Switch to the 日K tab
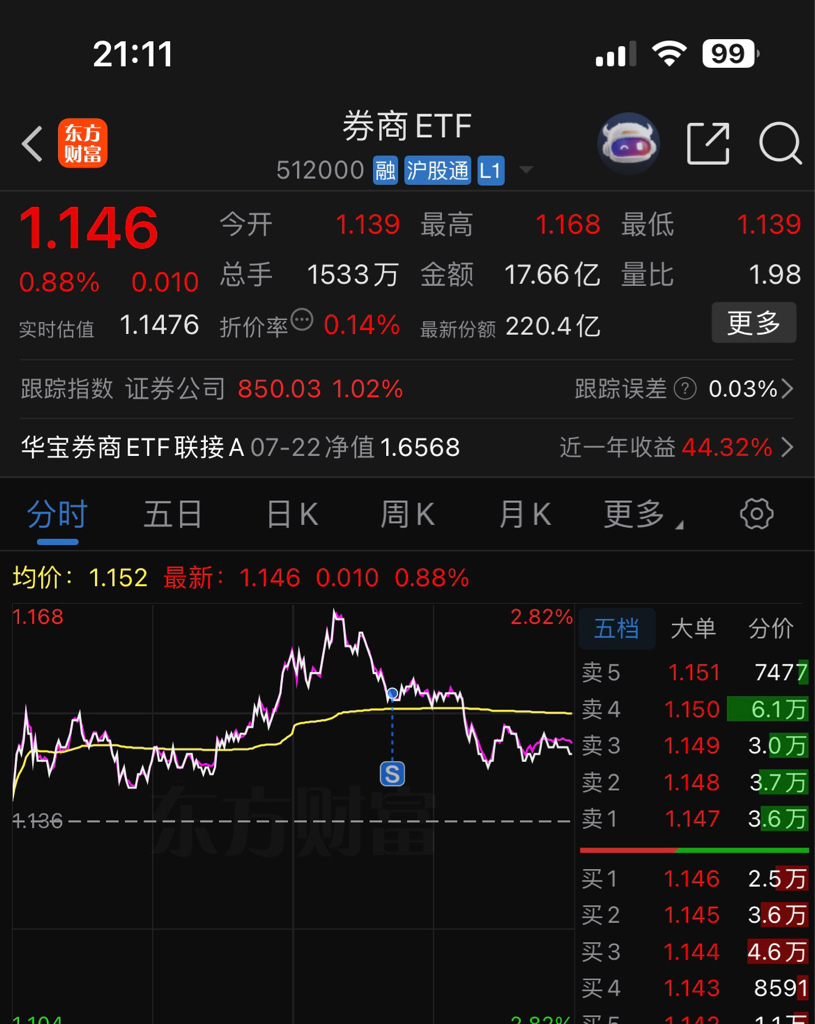The height and width of the screenshot is (1024, 815). pyautogui.click(x=293, y=515)
